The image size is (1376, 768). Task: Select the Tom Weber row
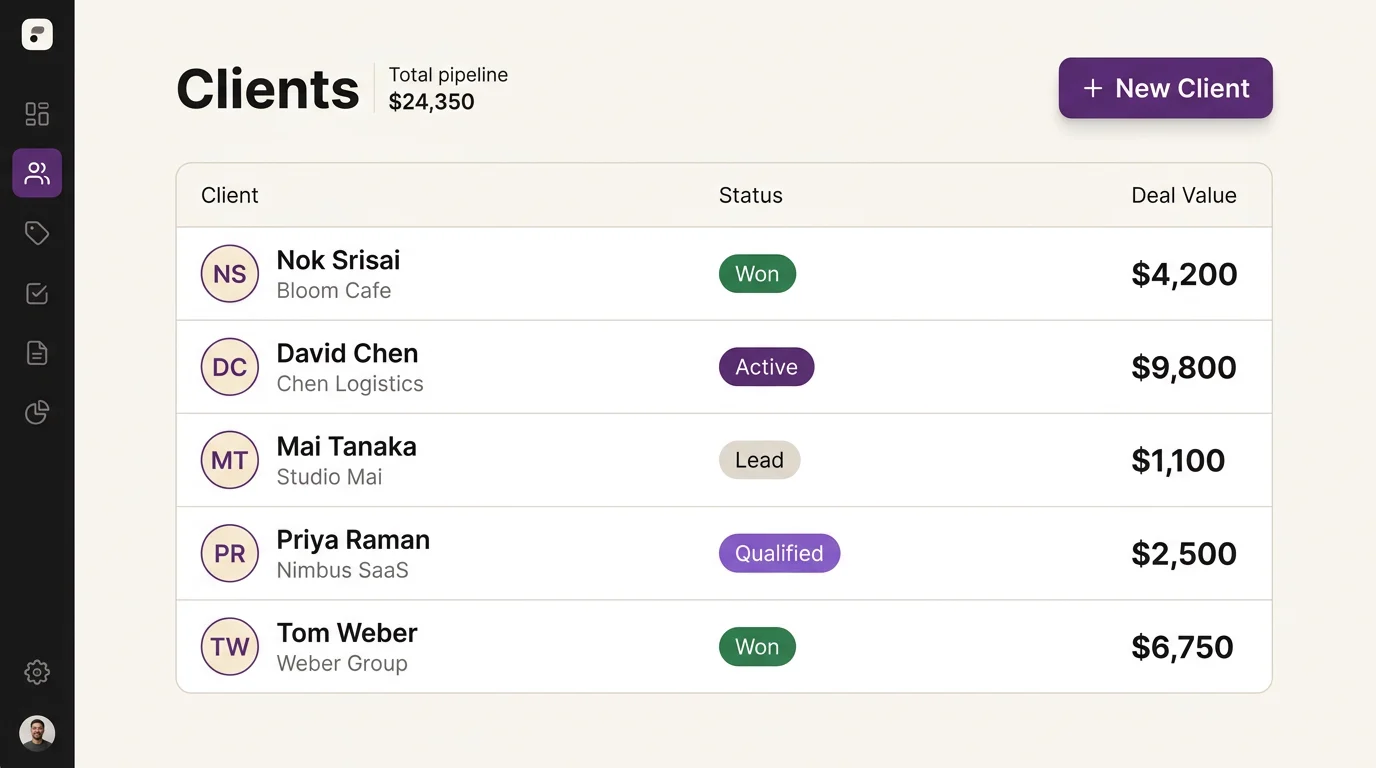click(724, 646)
